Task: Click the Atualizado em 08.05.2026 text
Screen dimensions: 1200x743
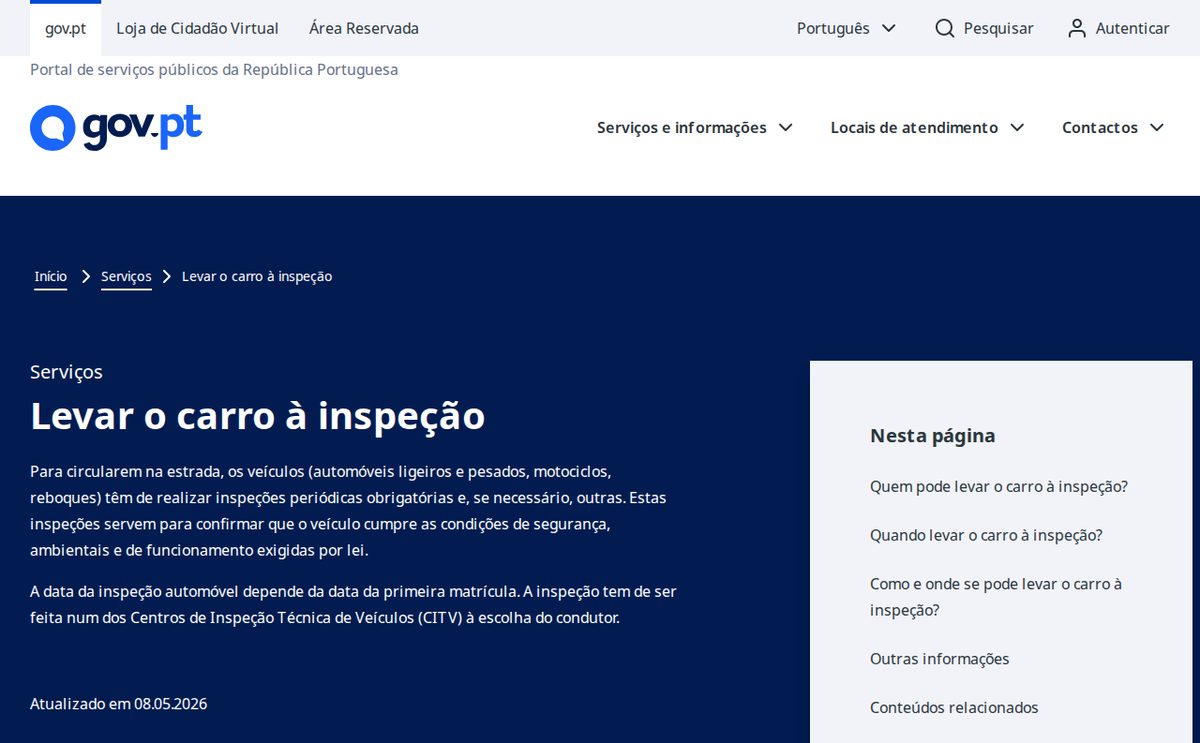Action: point(119,704)
